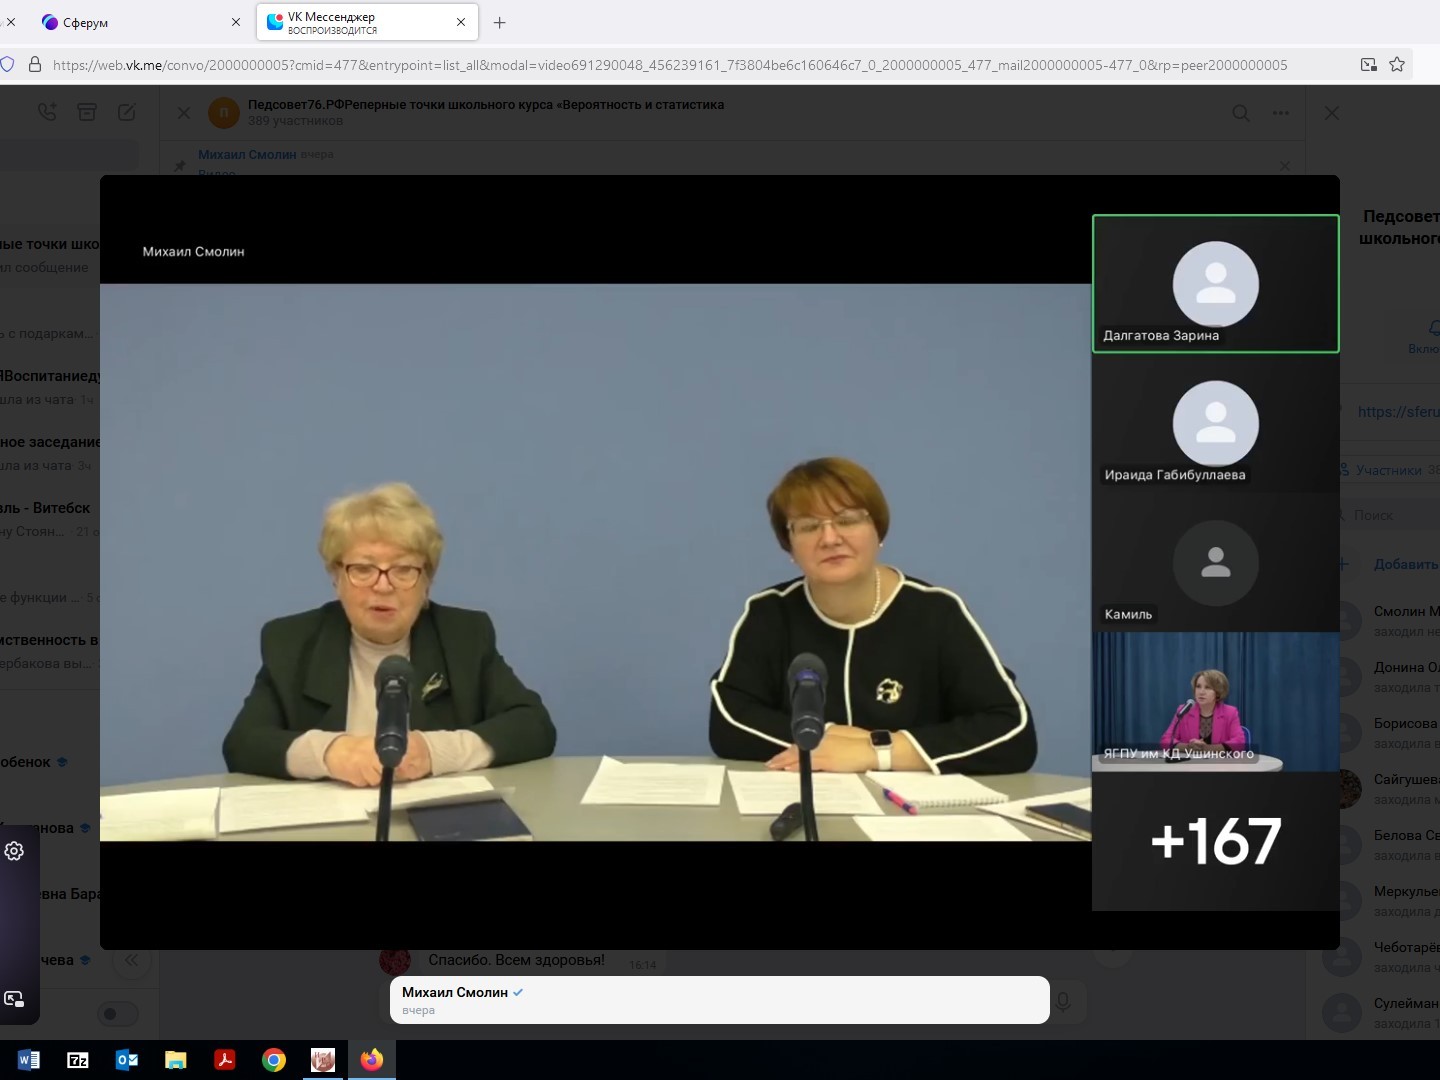Viewport: 1440px width, 1080px height.
Task: Click the notifications bell in the info panel
Action: pos(1433,328)
